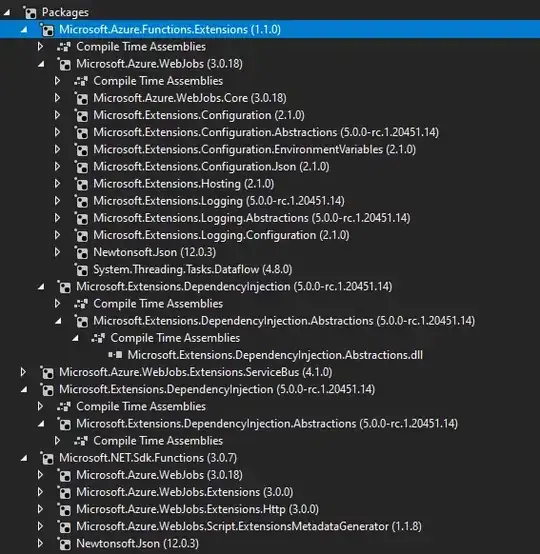Select 'Microsoft.Azure.WebJobs.Script.ExtensionsMetadataGenerator (1.1.8)' text
This screenshot has height=554, width=540.
249,526
